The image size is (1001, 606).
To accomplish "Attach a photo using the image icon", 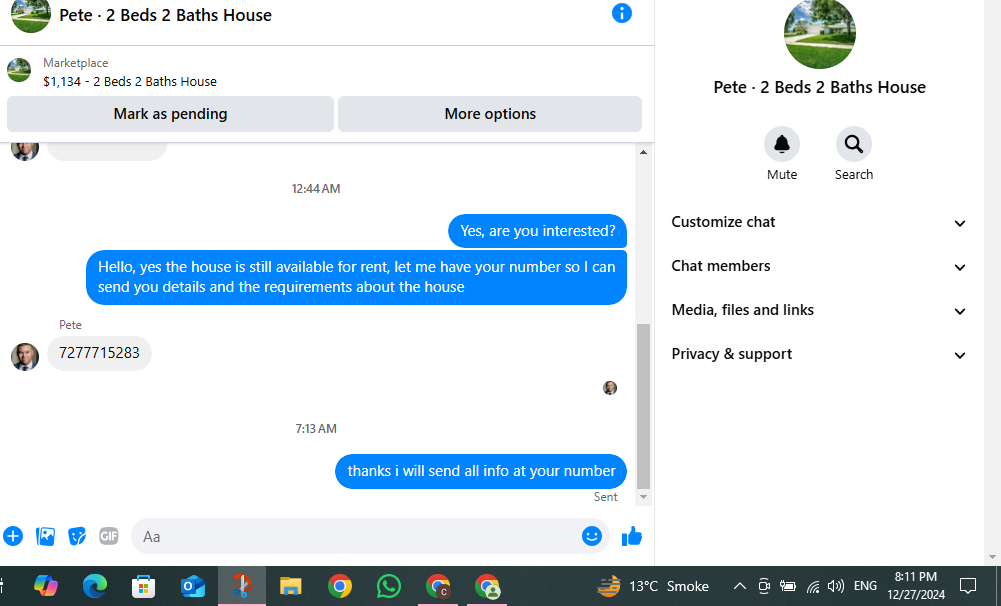I will (45, 536).
